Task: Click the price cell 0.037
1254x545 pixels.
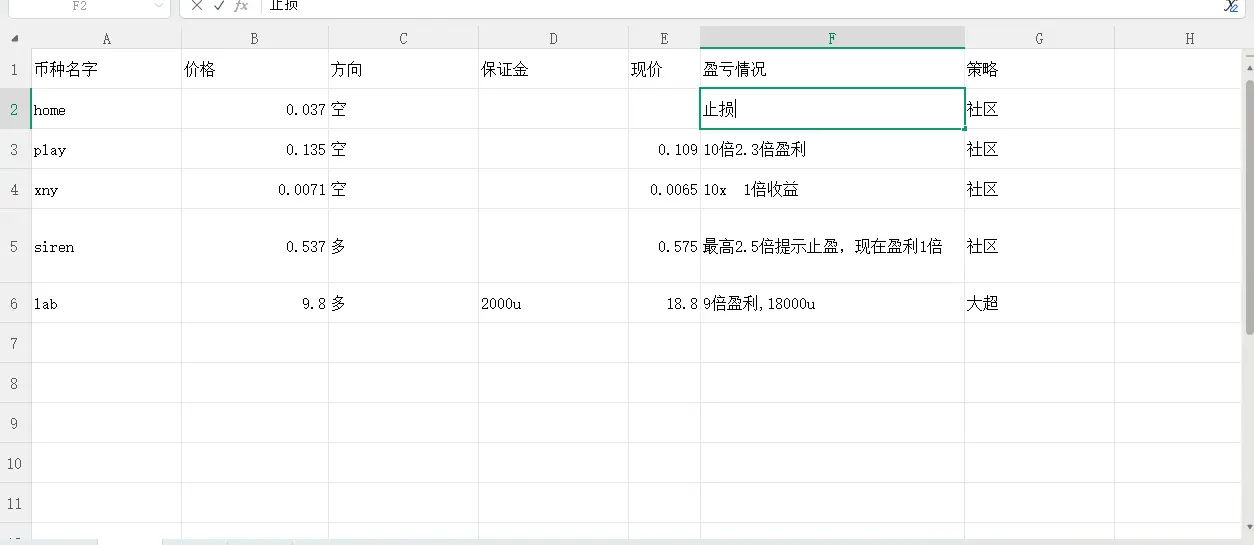Action: (255, 109)
